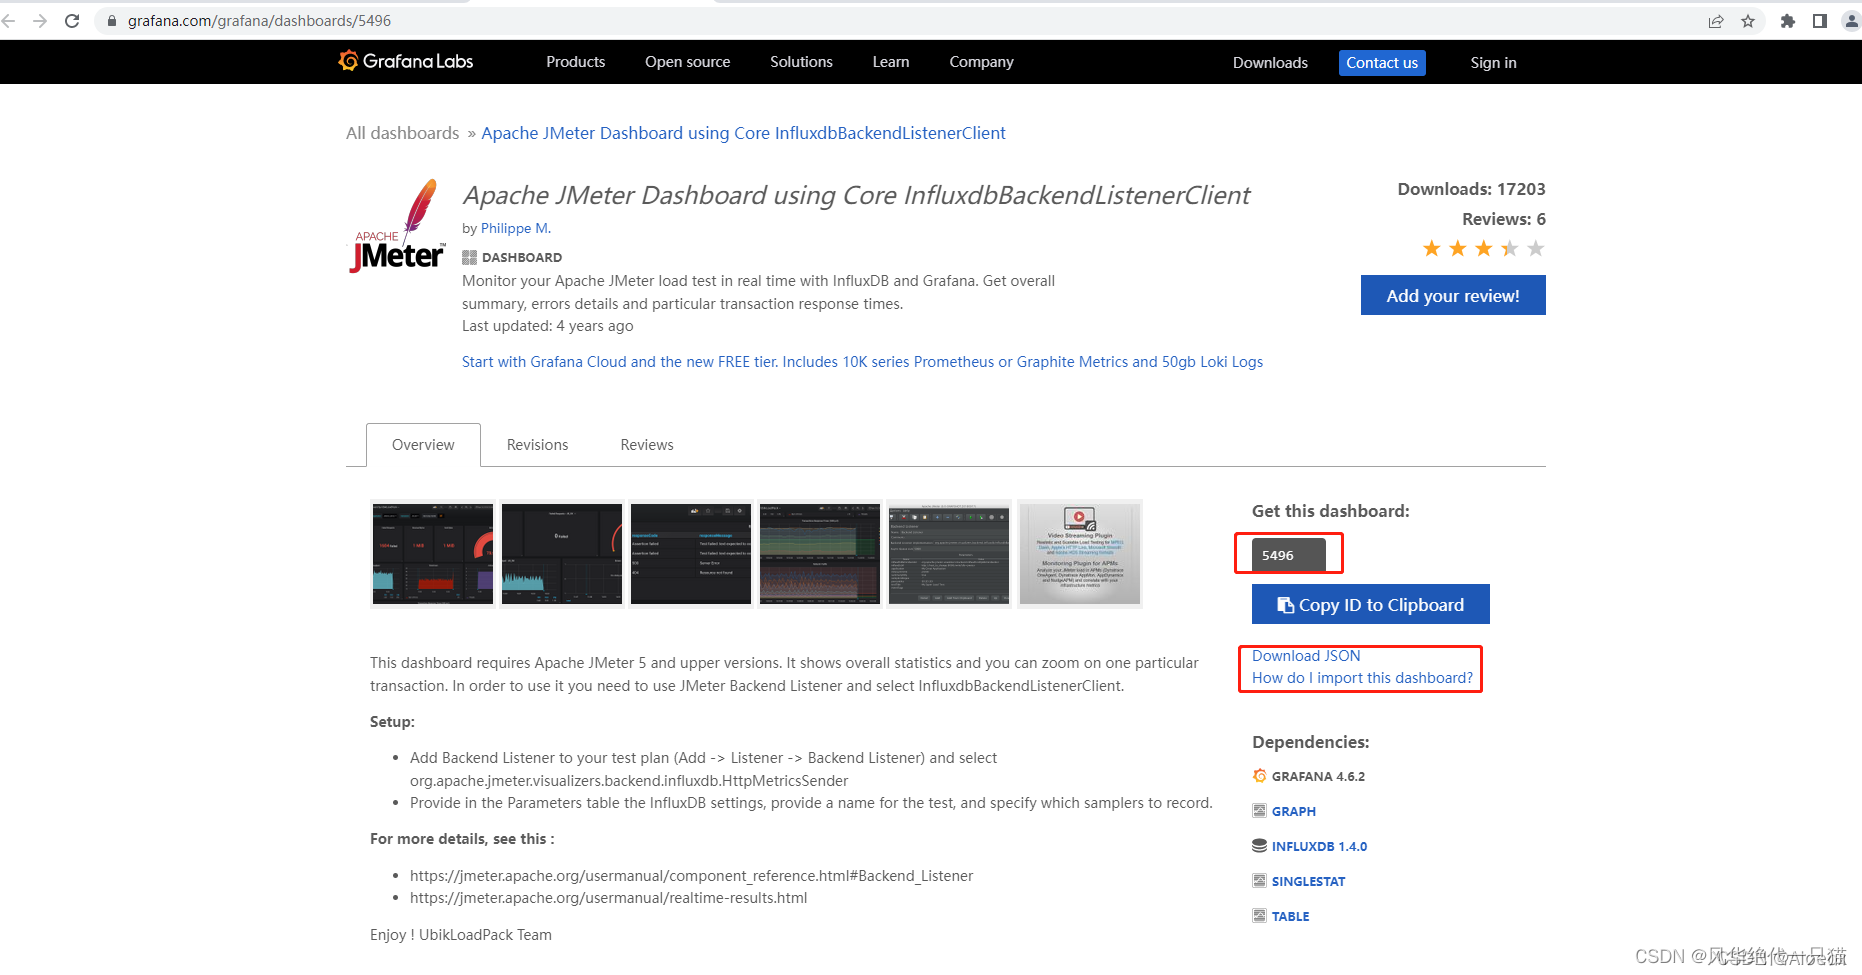This screenshot has width=1862, height=975.
Task: Click the GRAFANA 4.6.2 dependency text
Action: [x=1318, y=776]
